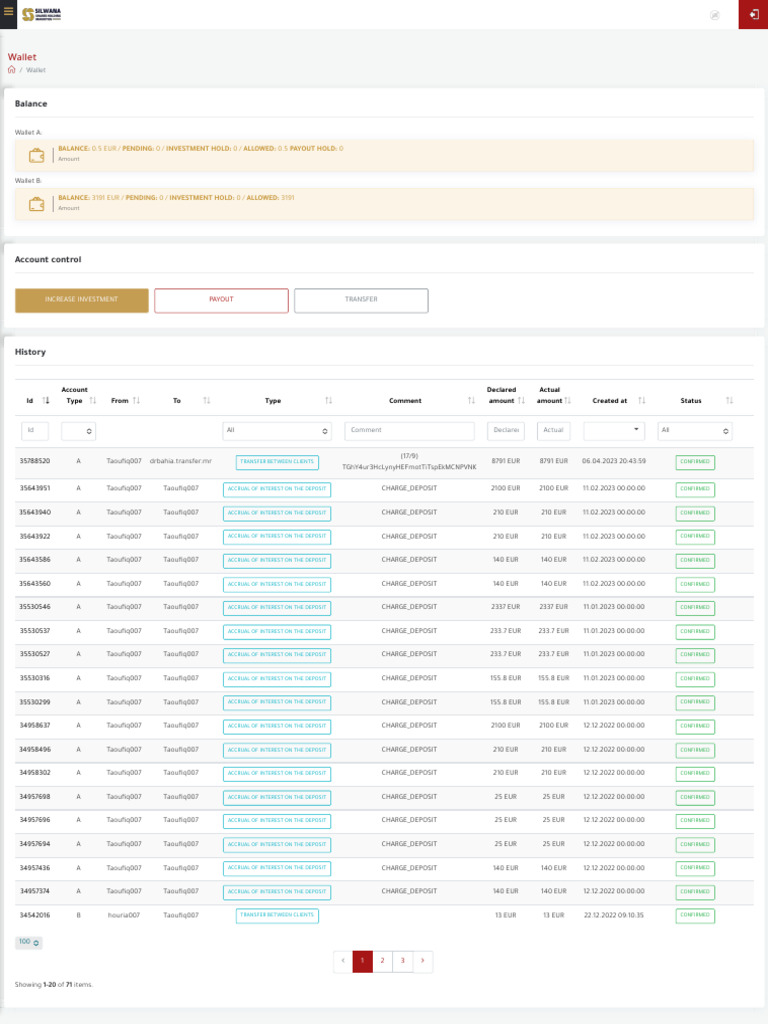
Task: Click the Wallet B wallet icon
Action: [x=37, y=204]
